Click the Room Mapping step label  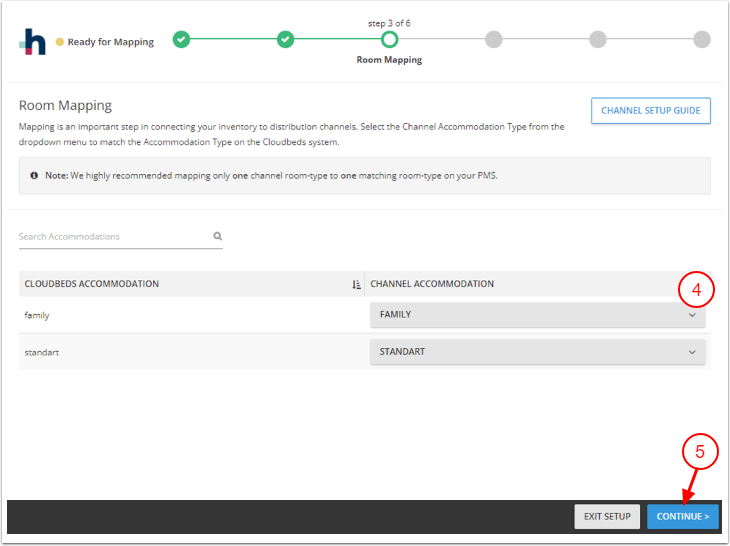[389, 60]
